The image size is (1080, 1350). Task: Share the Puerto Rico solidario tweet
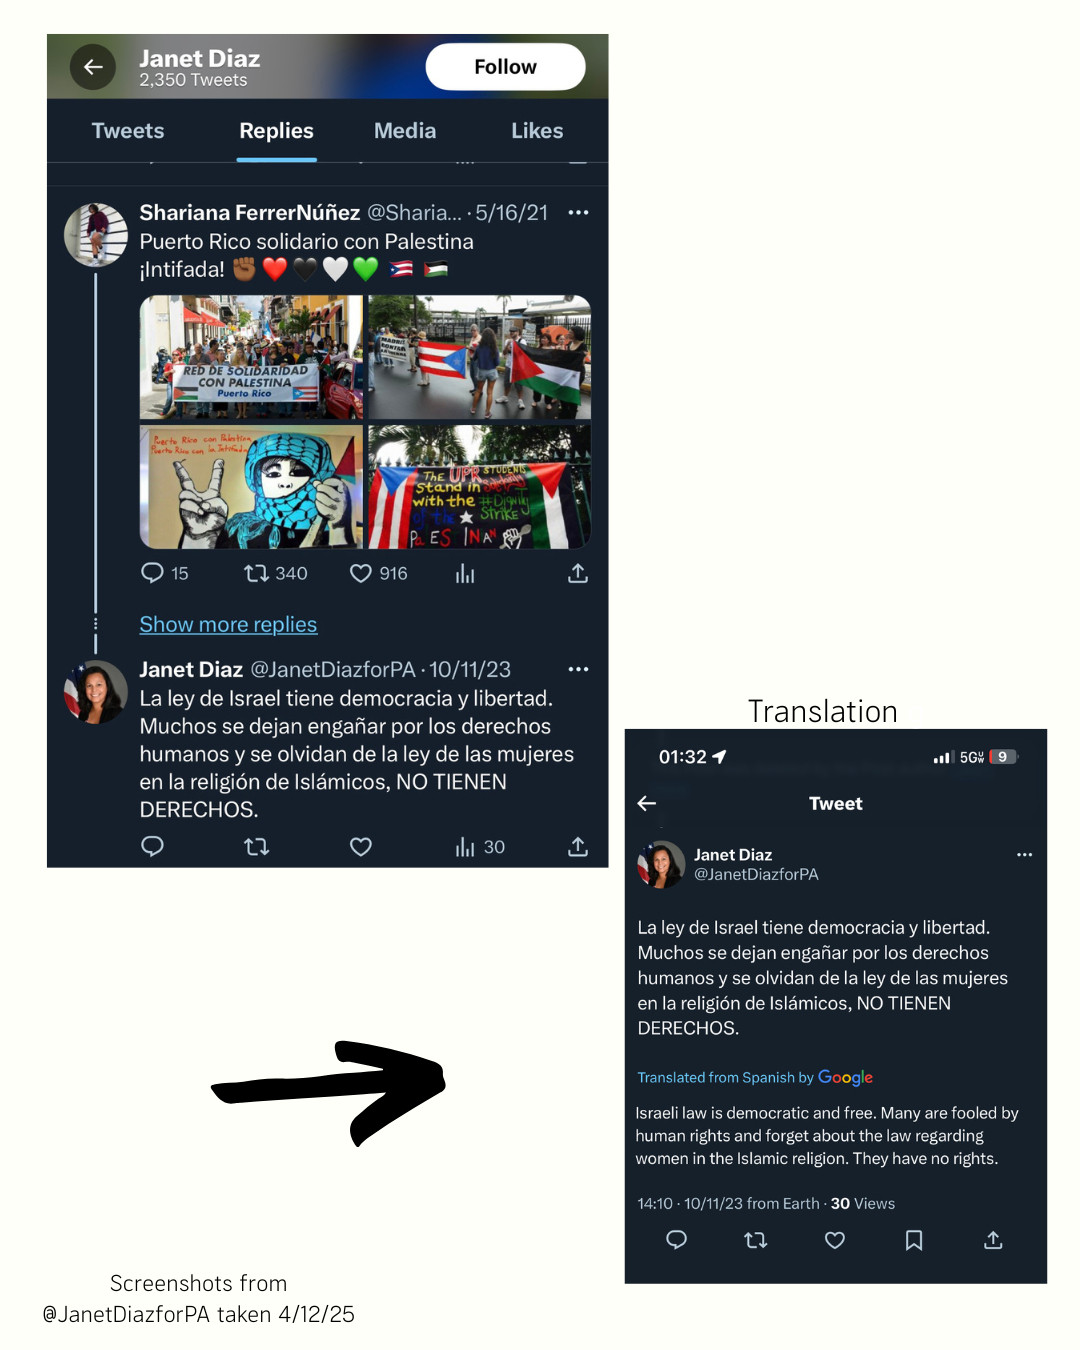[578, 573]
